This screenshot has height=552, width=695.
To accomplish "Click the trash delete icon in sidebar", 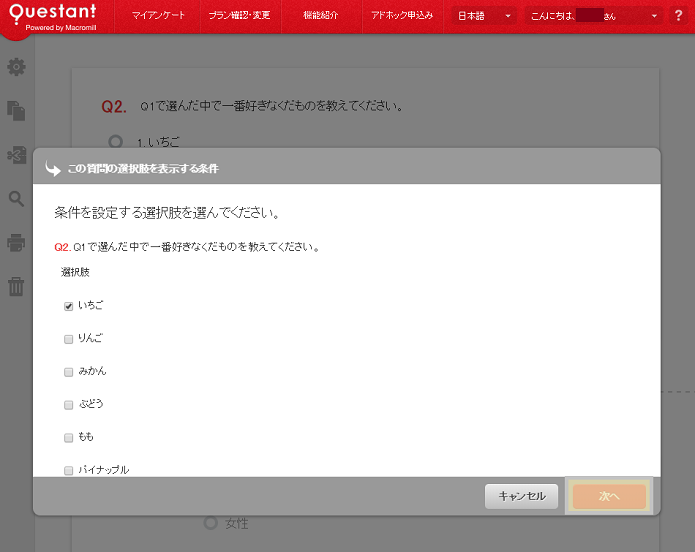I will [x=16, y=287].
